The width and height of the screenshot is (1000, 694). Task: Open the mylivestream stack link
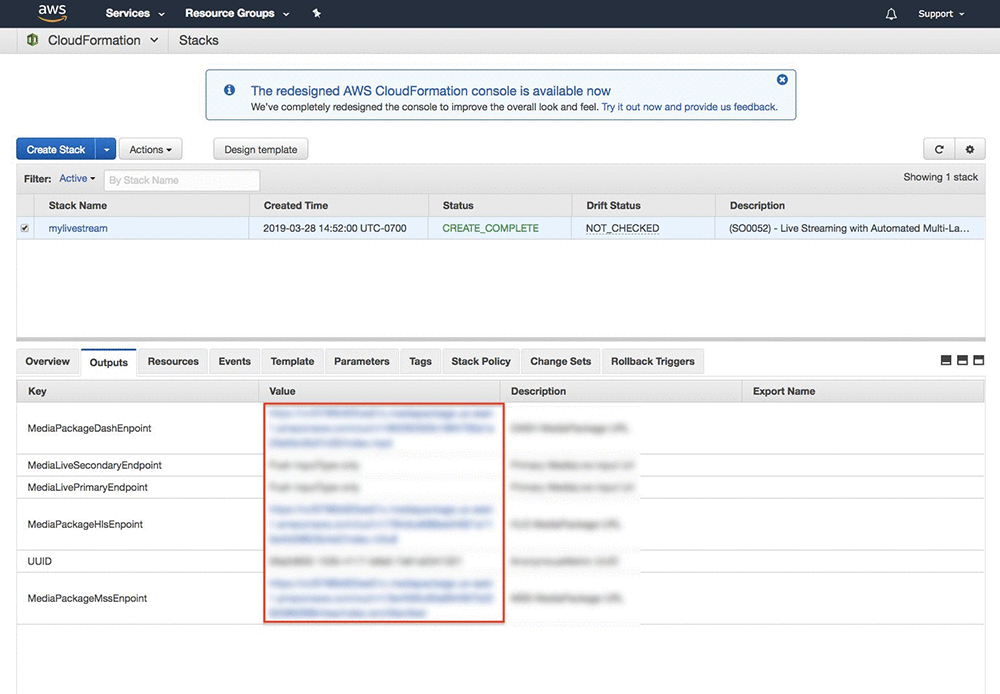pyautogui.click(x=78, y=228)
